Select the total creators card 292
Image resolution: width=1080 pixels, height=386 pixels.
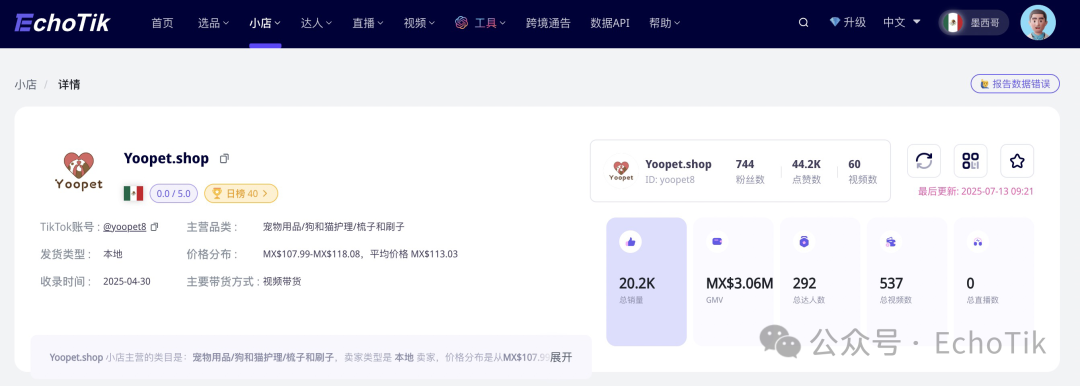tap(820, 281)
